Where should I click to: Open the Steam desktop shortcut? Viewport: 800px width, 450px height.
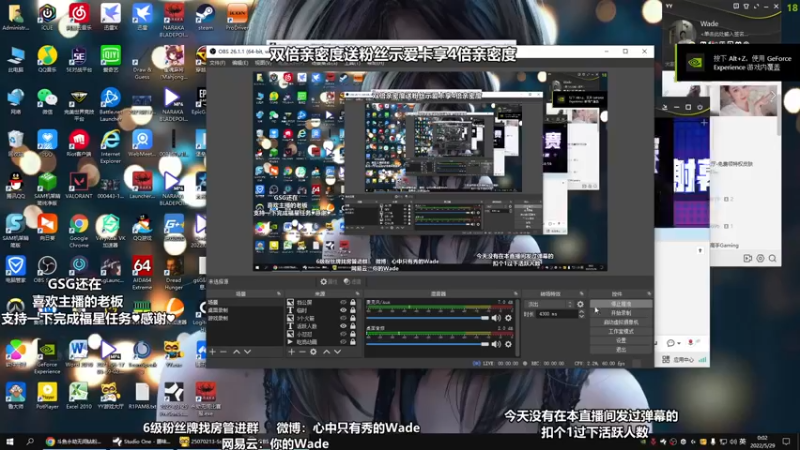(205, 16)
